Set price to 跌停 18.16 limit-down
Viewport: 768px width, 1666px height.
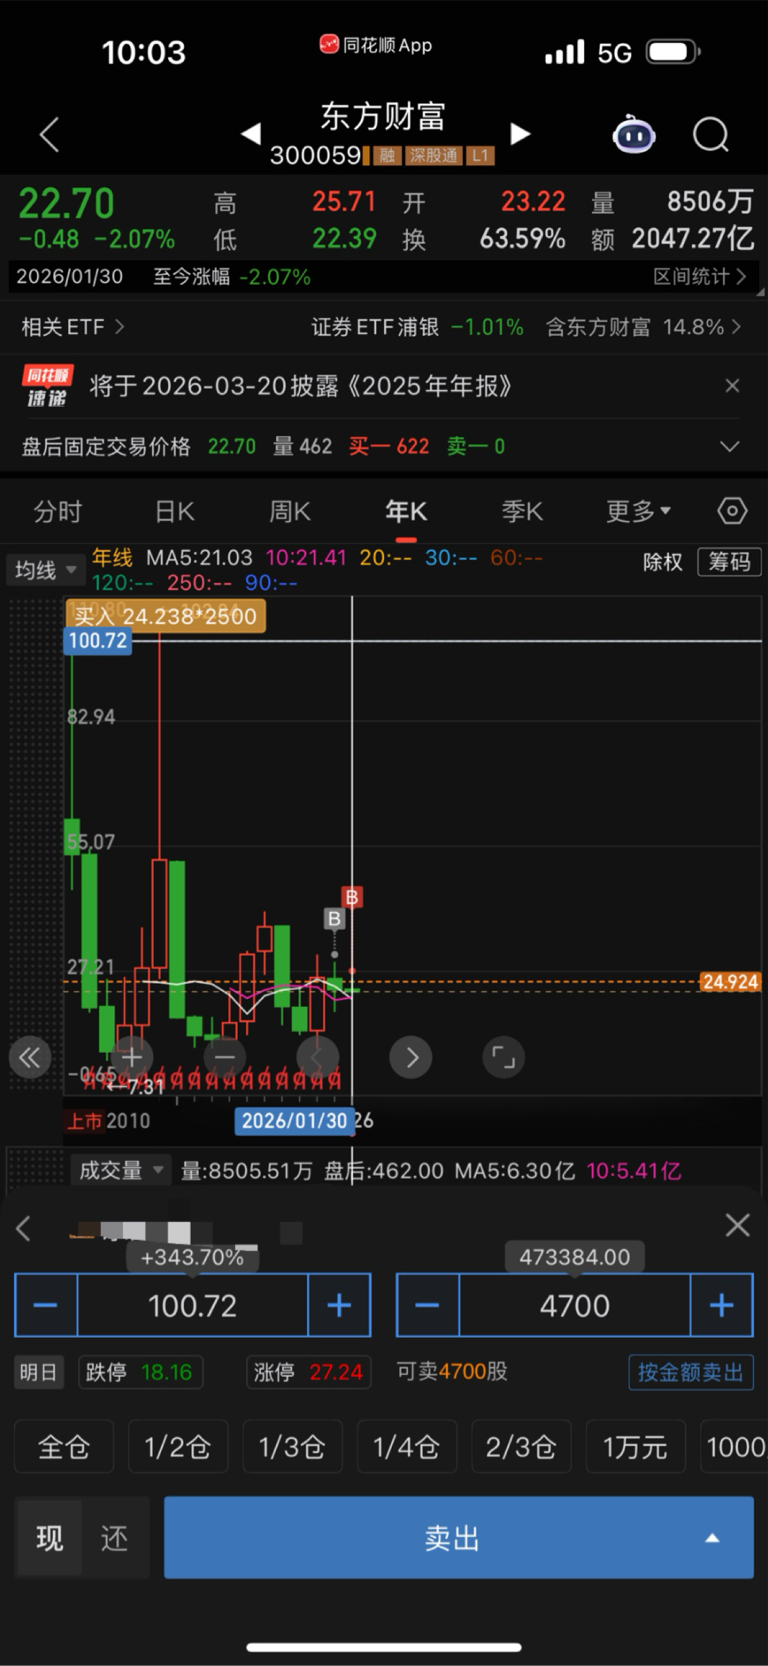pyautogui.click(x=141, y=1372)
